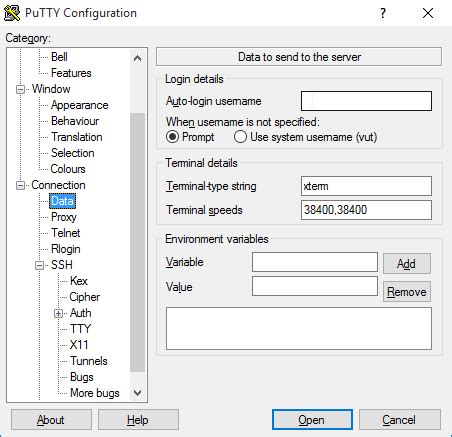Click the 'Data to send to the server' header

[299, 57]
